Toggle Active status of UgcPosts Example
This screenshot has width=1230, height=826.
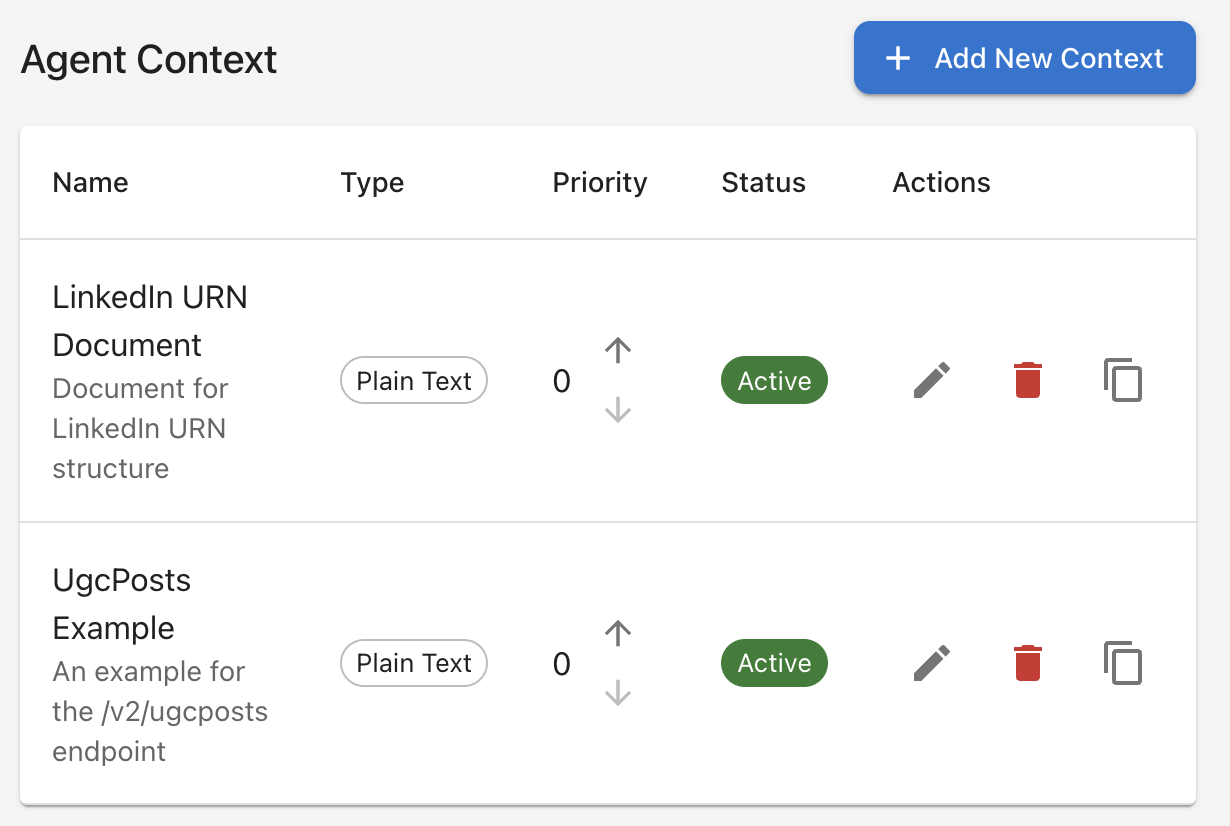[774, 663]
